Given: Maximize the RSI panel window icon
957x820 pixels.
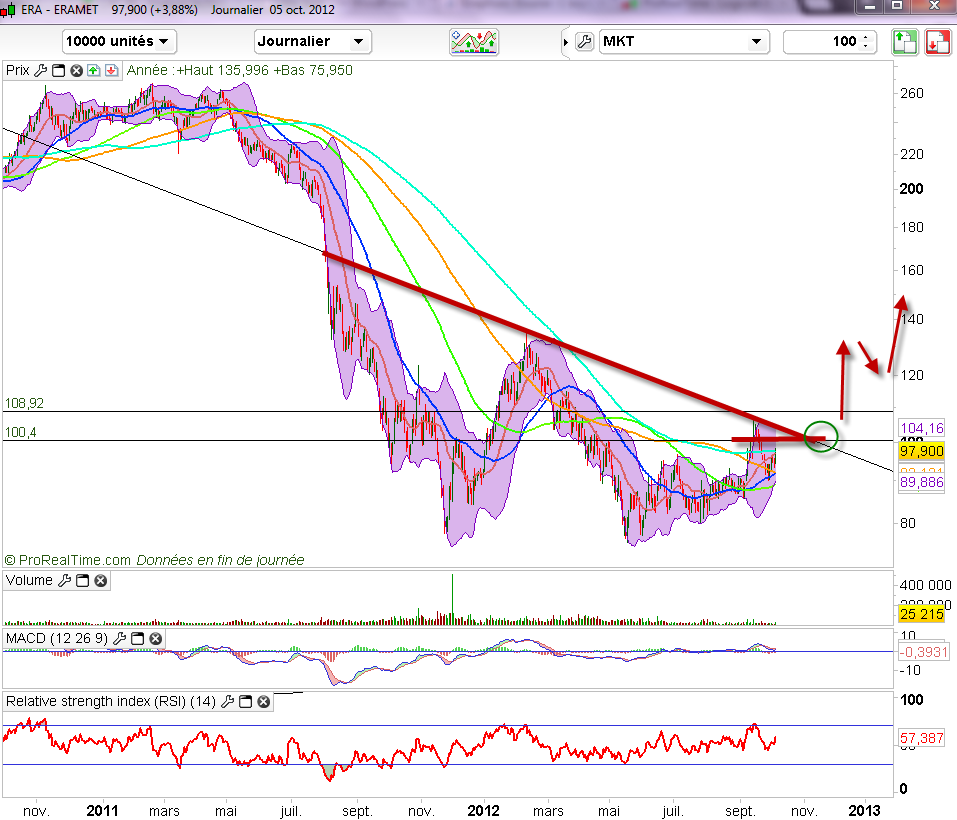Looking at the screenshot, I should (243, 702).
